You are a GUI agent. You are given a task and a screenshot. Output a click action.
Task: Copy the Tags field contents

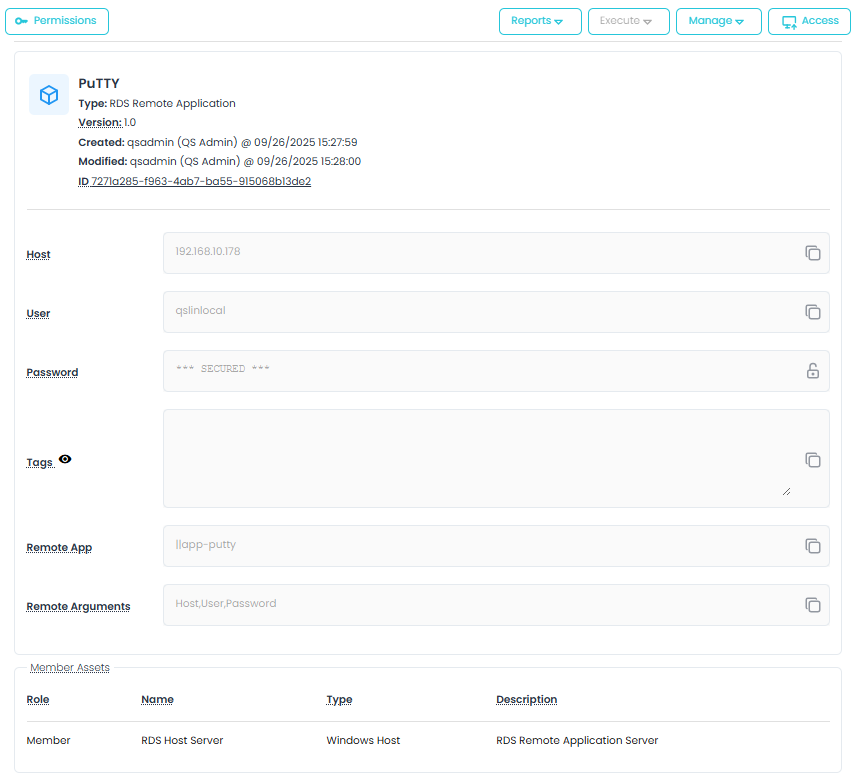click(x=813, y=460)
